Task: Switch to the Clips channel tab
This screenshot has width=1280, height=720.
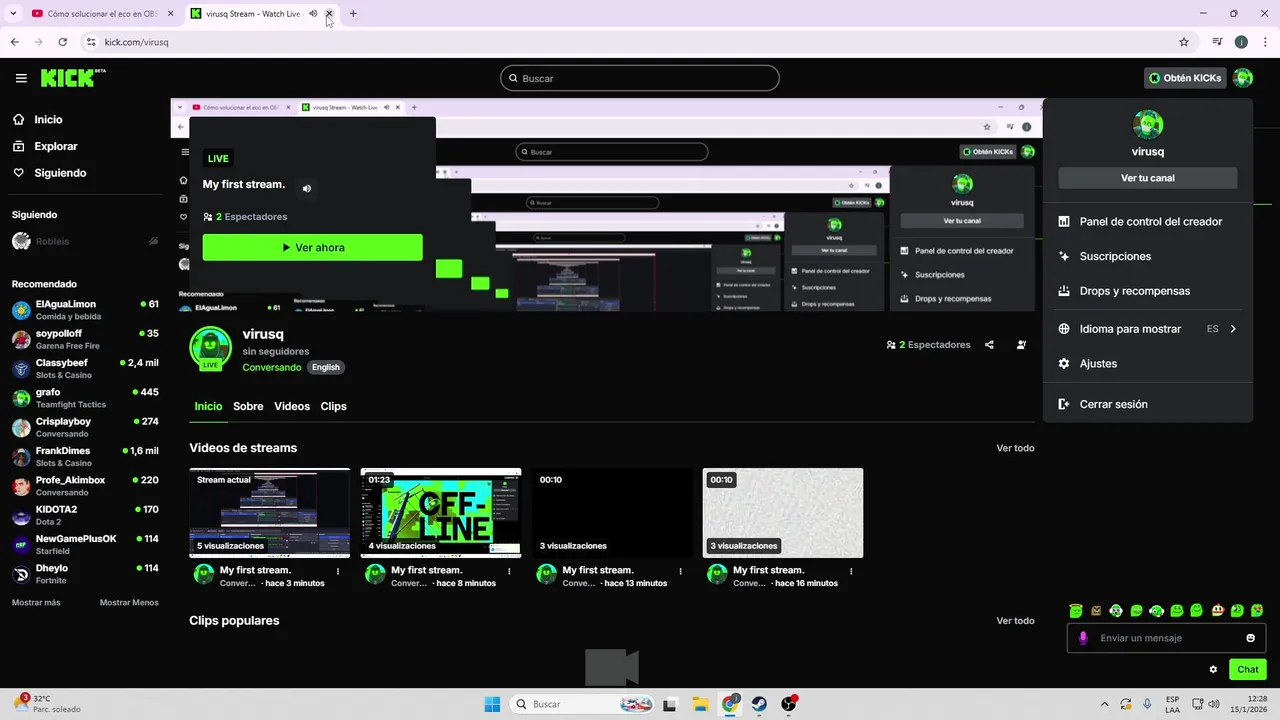Action: pos(333,406)
